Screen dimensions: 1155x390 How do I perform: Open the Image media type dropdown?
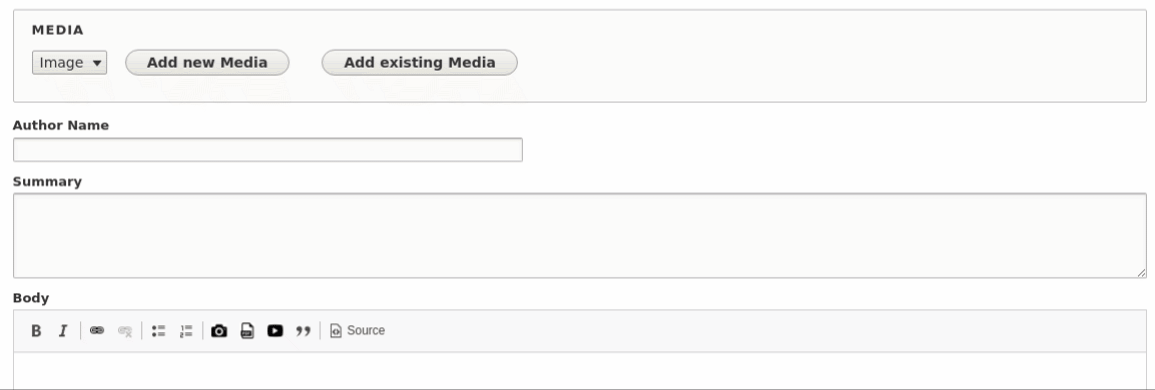69,63
